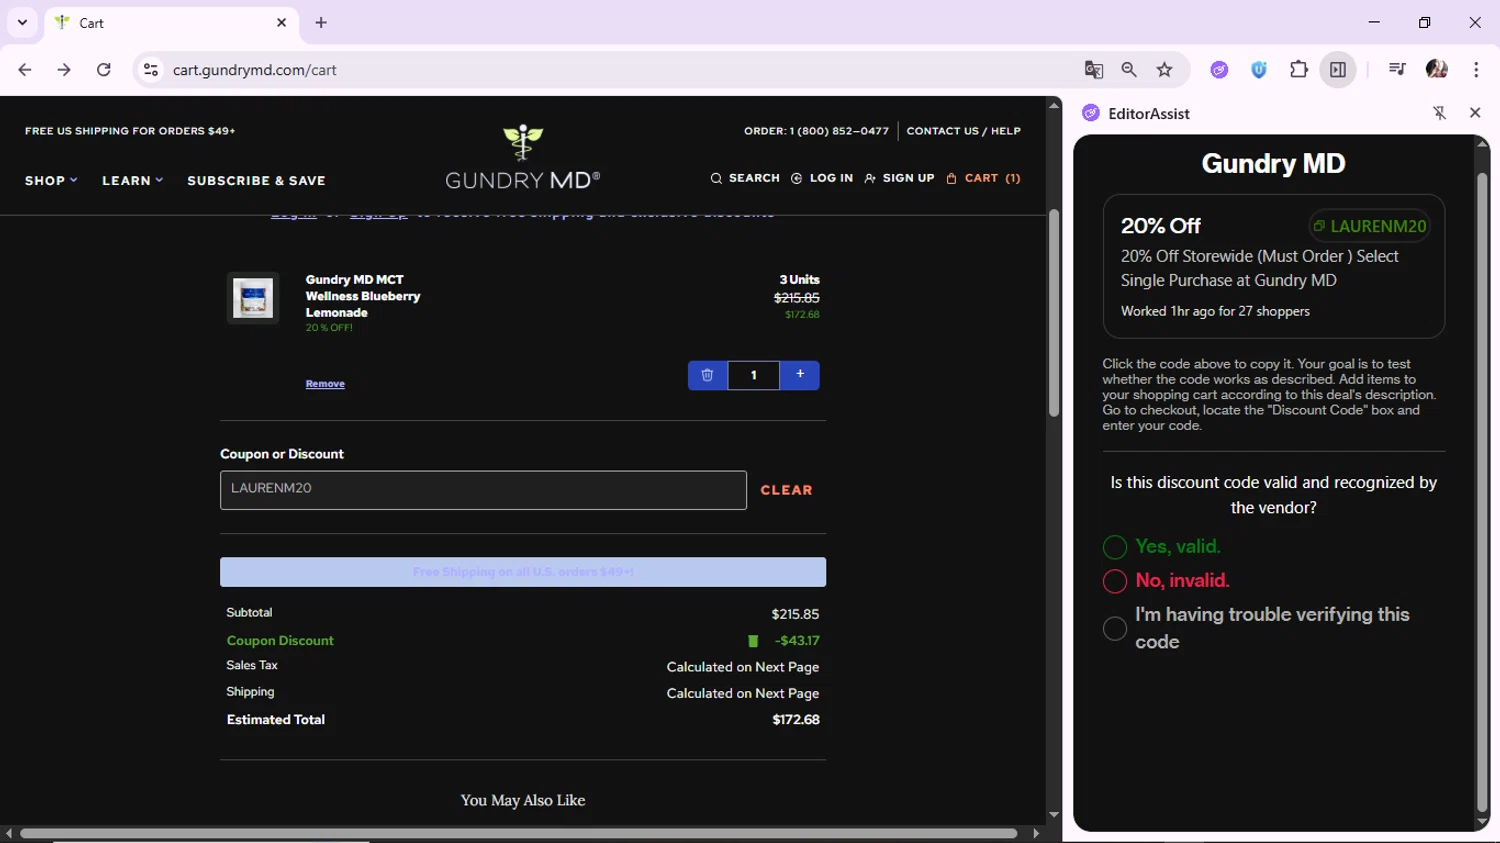Click the trash icon in quantity stepper
This screenshot has height=843, width=1500.
707,375
